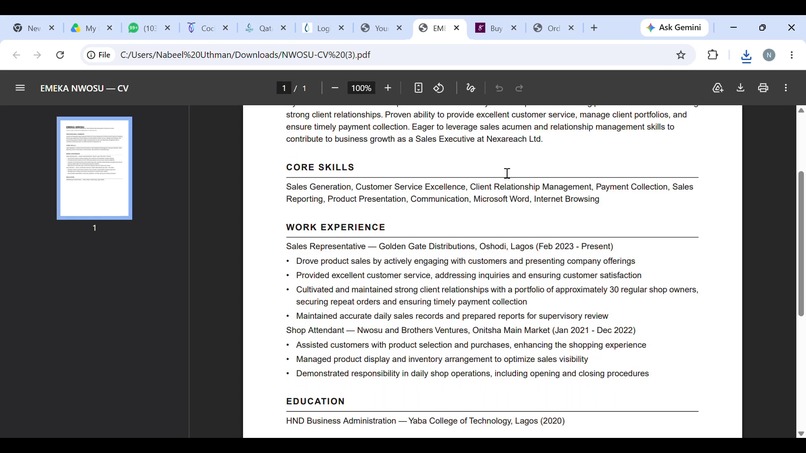
Task: Save PDF to Google Drive
Action: [x=718, y=88]
